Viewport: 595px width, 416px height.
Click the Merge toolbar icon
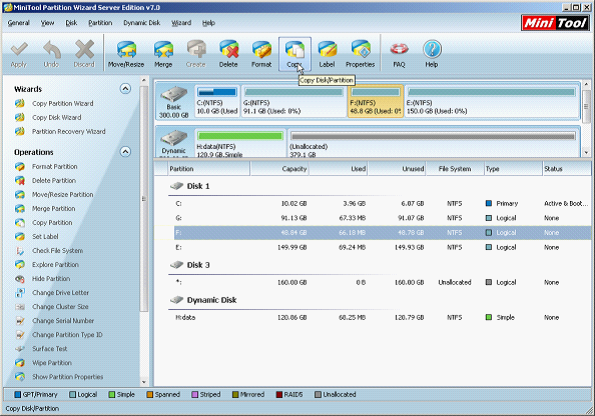pyautogui.click(x=163, y=54)
